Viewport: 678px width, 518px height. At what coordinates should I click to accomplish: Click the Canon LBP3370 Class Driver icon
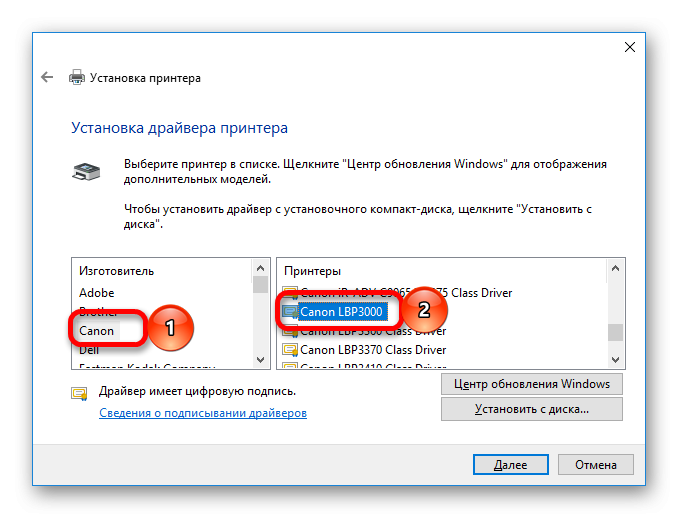point(290,350)
